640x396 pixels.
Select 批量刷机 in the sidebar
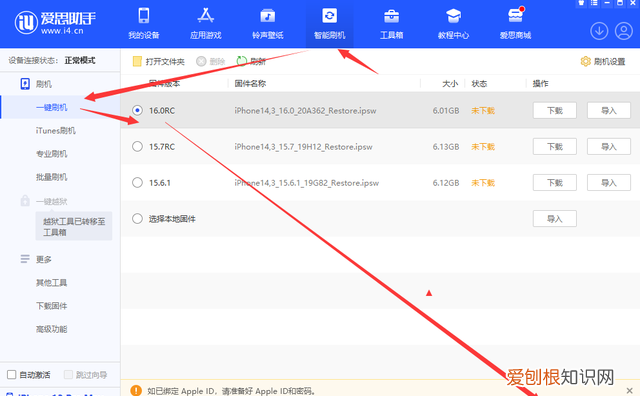click(51, 177)
